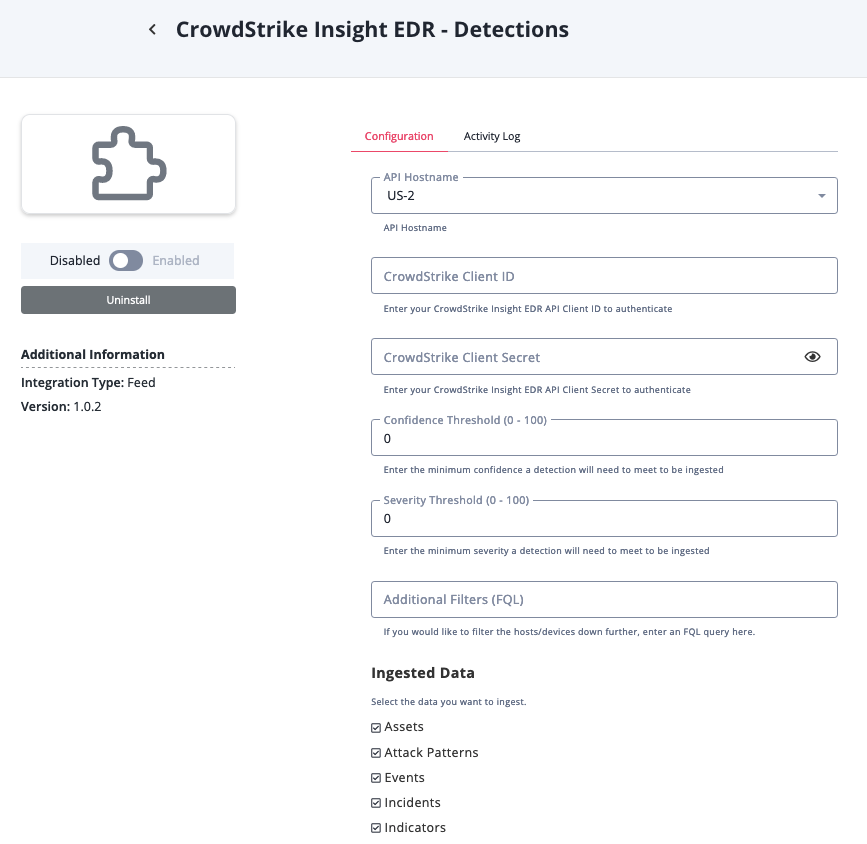Expand API Hostname using the caret arrow
This screenshot has height=844, width=867.
click(x=822, y=196)
